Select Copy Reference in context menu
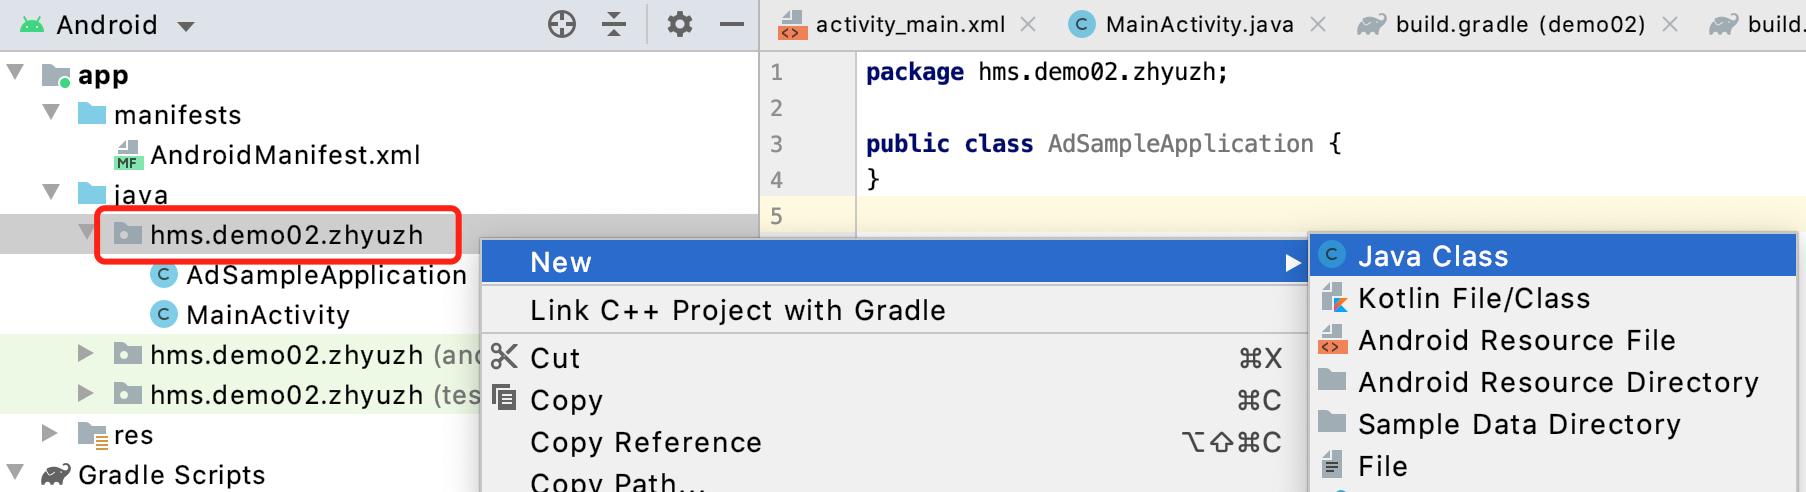The height and width of the screenshot is (492, 1806). [645, 442]
